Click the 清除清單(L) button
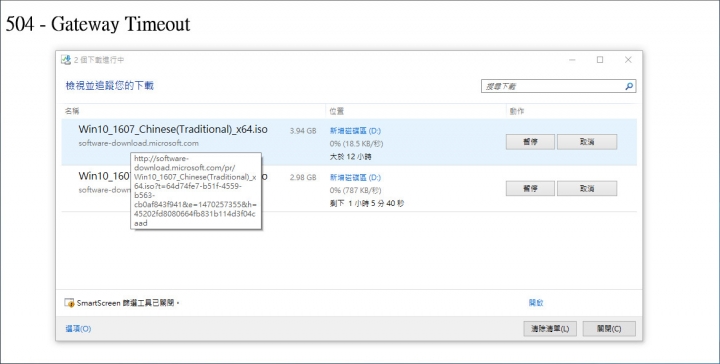The width and height of the screenshot is (720, 364). 550,329
